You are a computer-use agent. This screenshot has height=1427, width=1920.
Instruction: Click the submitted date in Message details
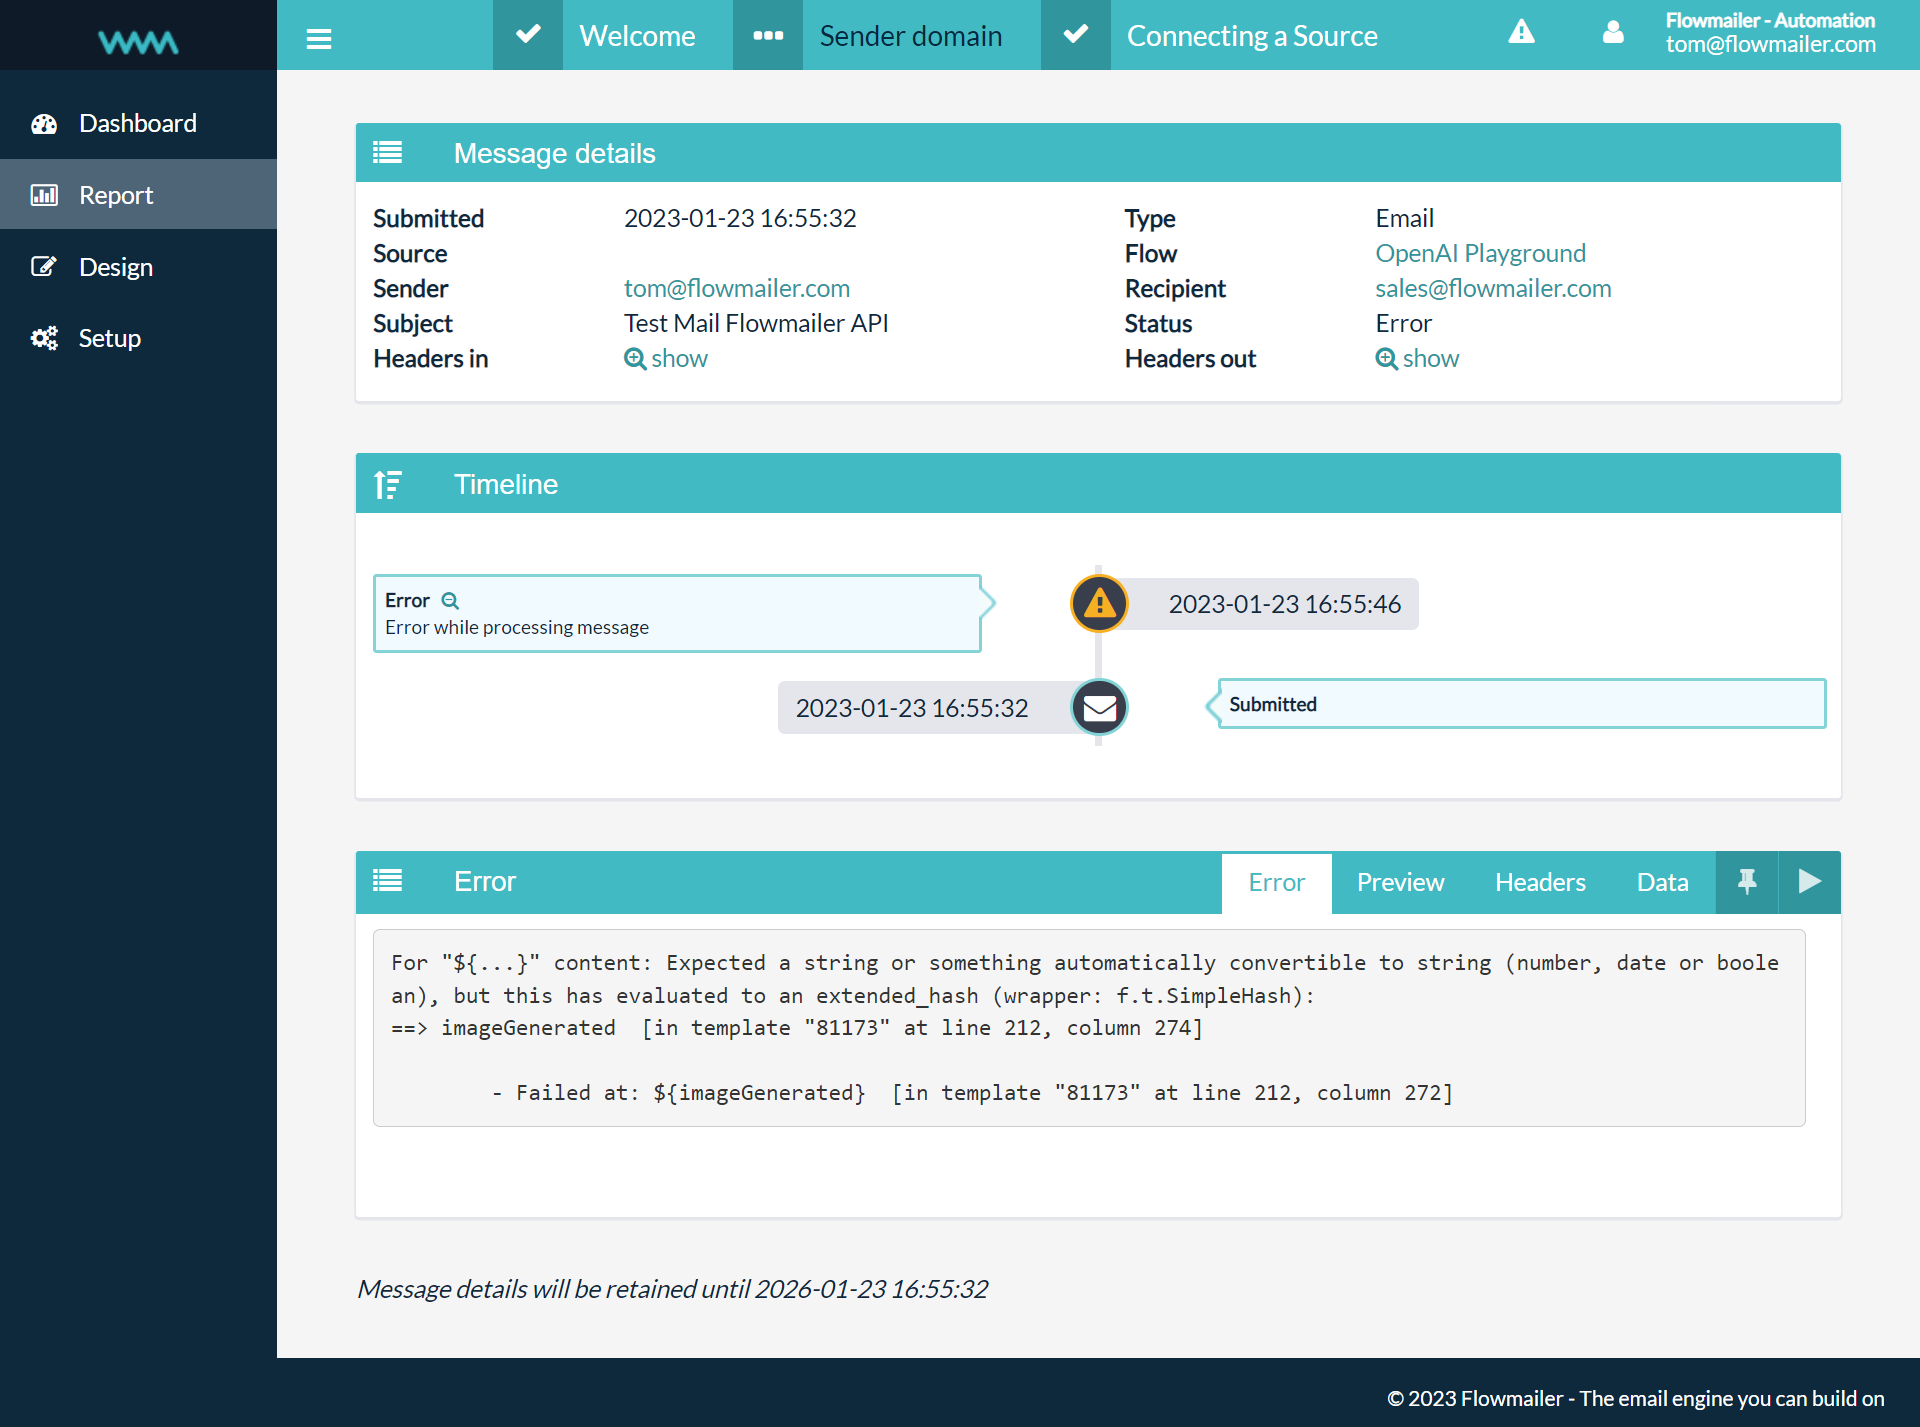pyautogui.click(x=740, y=219)
